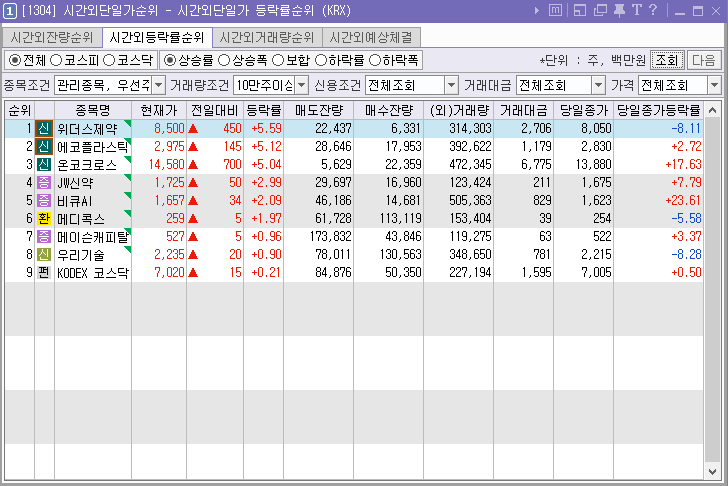Click the screen layout icon in title bar
Image resolution: width=728 pixels, height=486 pixels.
(x=580, y=10)
